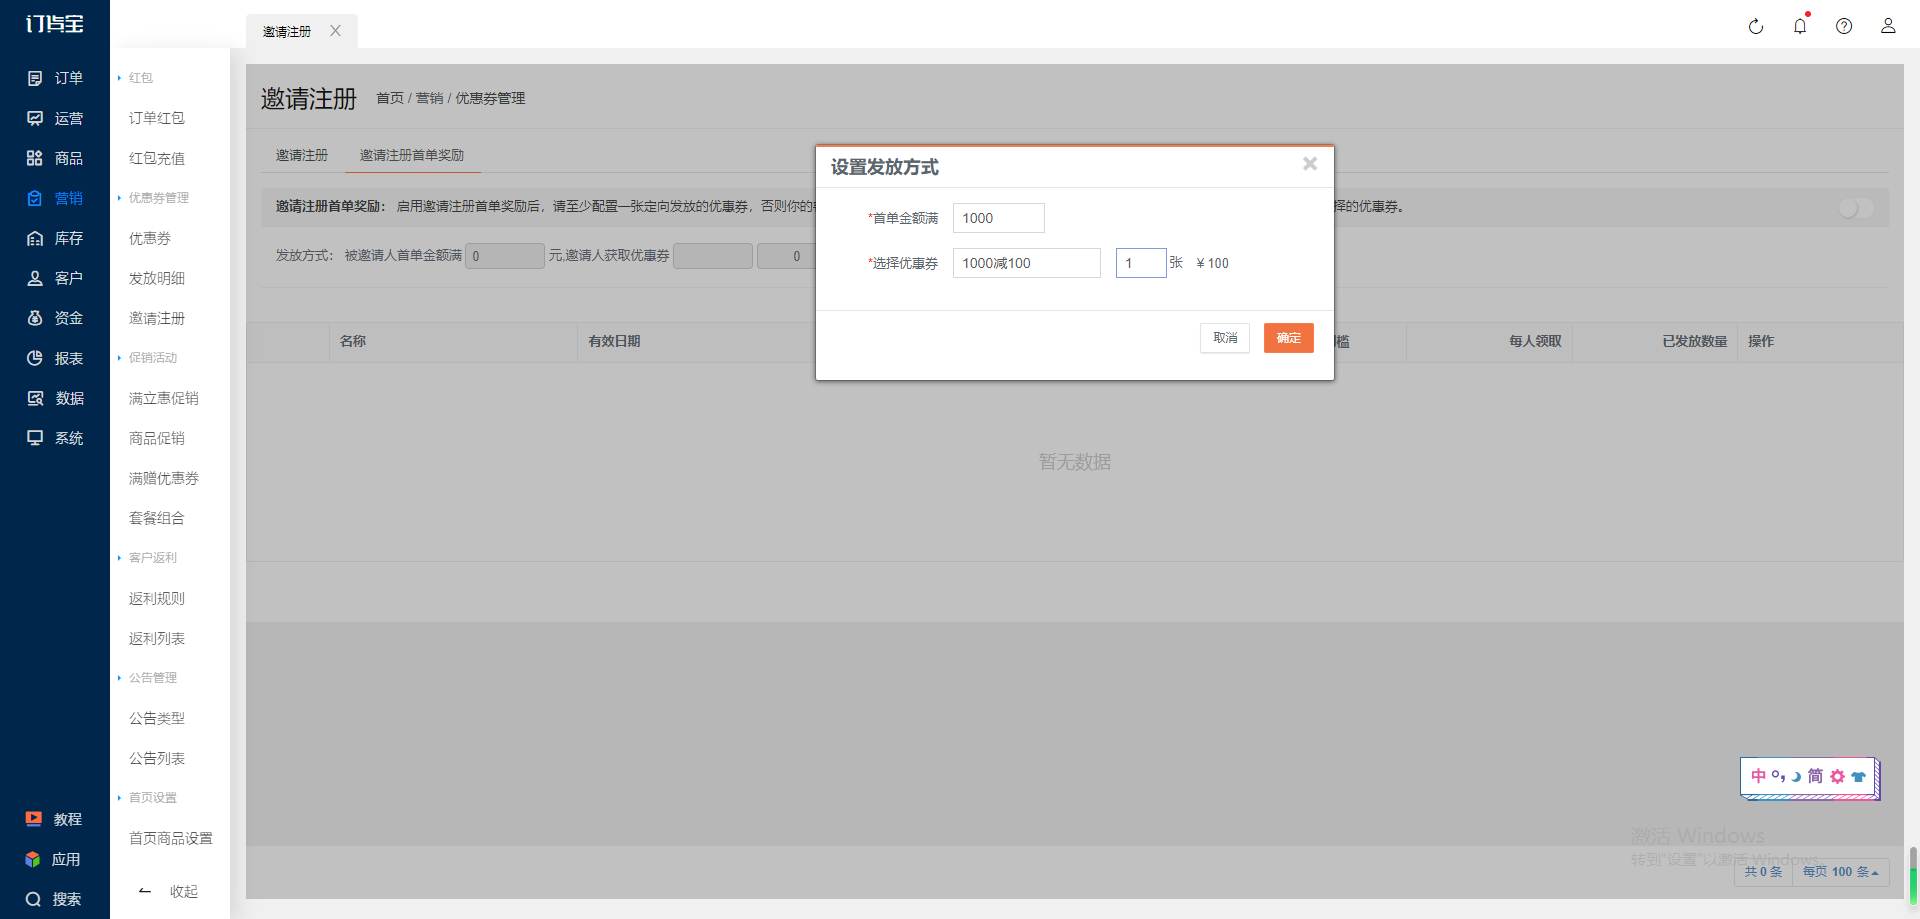This screenshot has height=919, width=1920.
Task: Collapse the 公告管理 menu group
Action: tap(147, 678)
